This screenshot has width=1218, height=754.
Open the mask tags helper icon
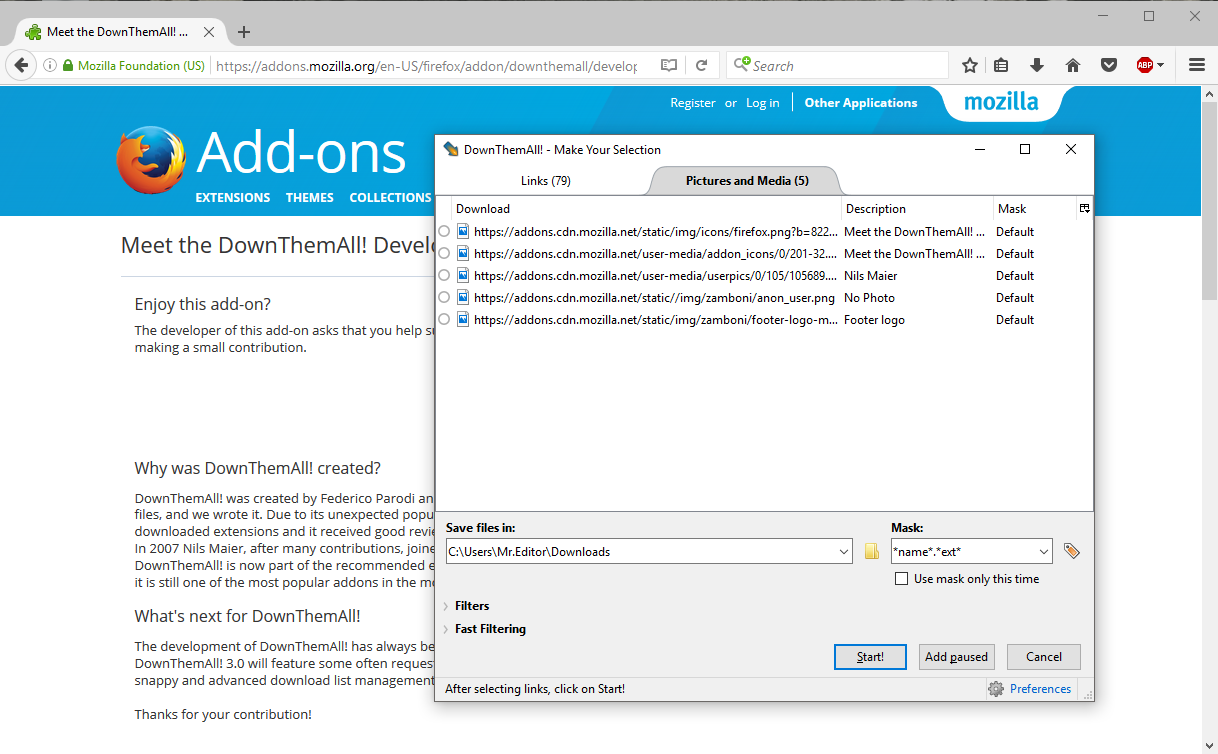(x=1072, y=551)
